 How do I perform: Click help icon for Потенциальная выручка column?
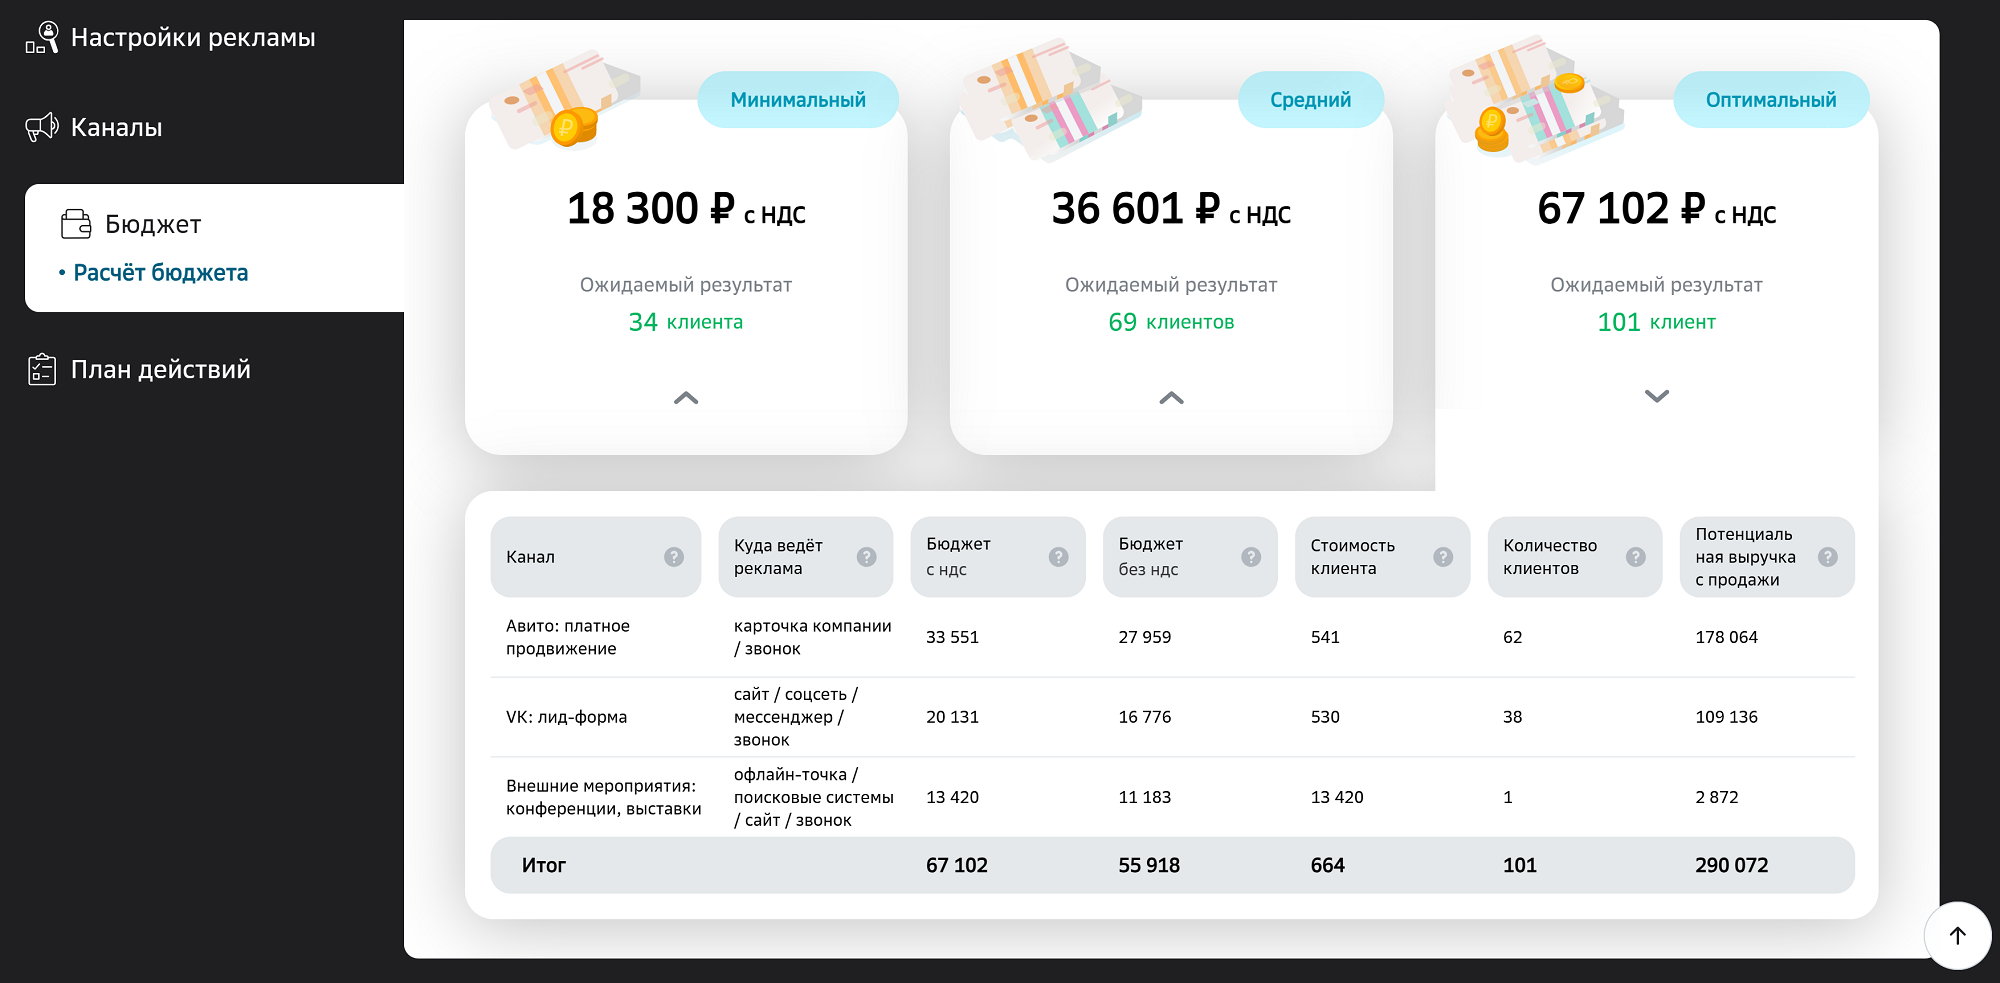[x=1827, y=557]
